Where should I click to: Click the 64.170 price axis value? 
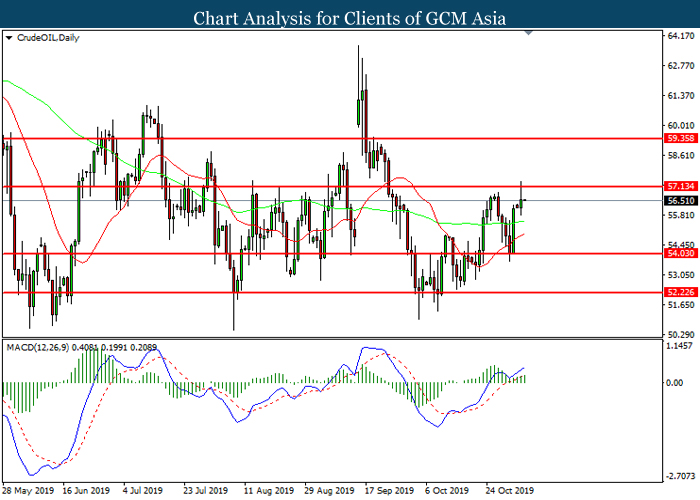[x=681, y=36]
